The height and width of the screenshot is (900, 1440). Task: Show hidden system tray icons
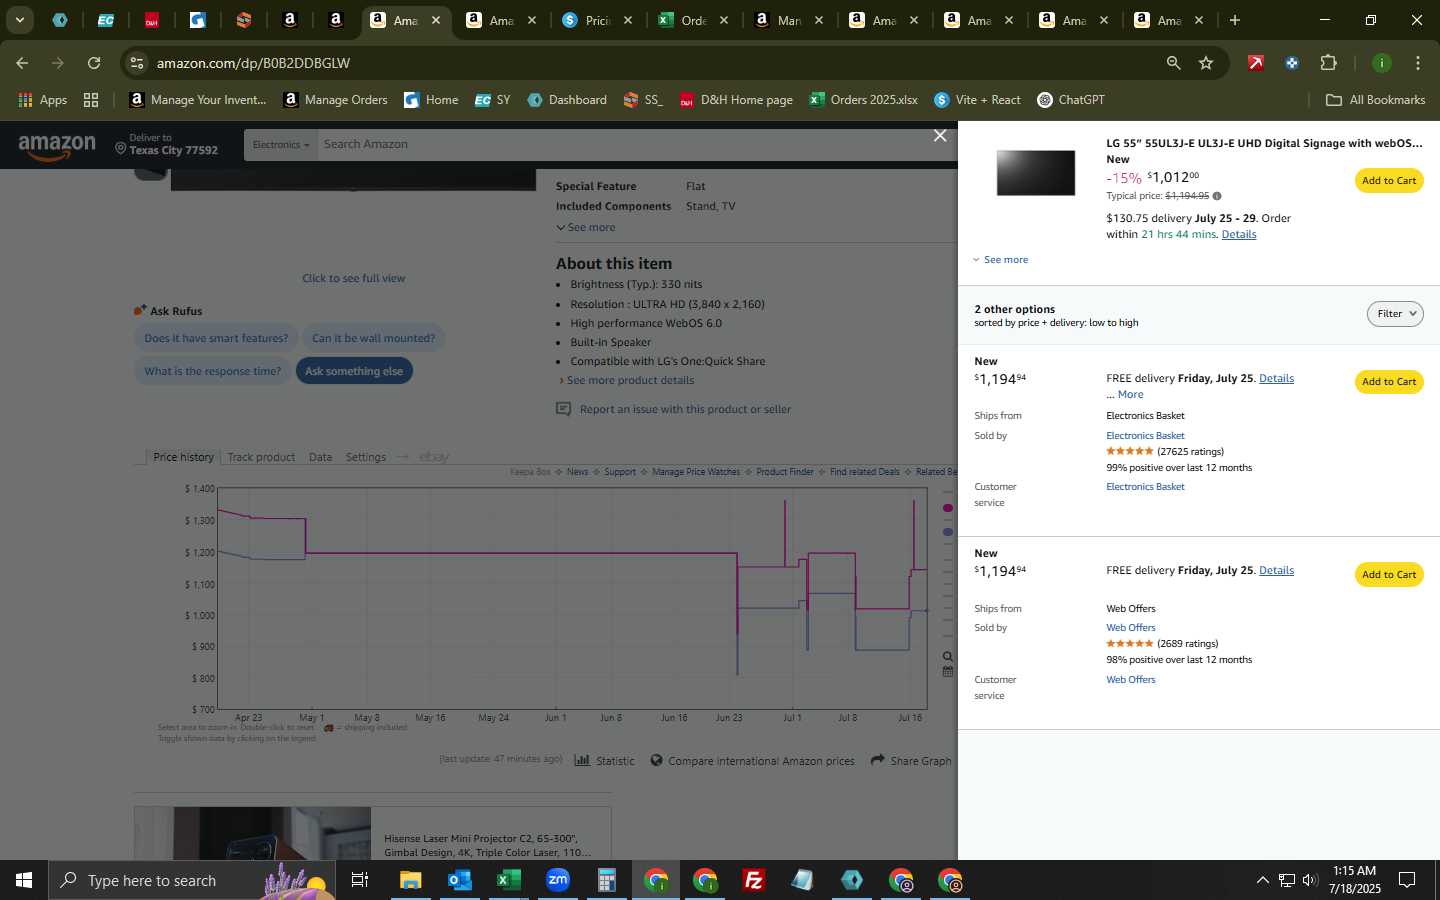click(x=1262, y=880)
